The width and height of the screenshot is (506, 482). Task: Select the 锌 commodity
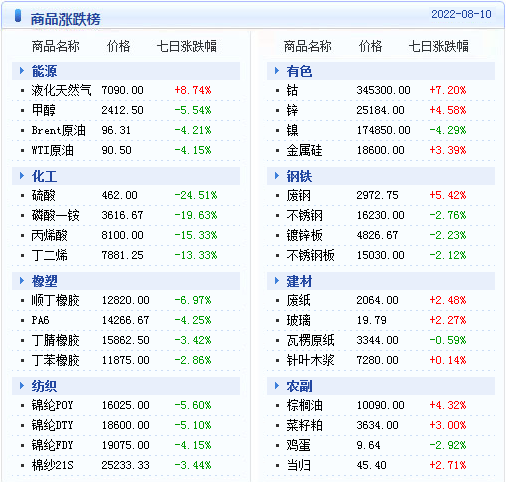tap(292, 110)
